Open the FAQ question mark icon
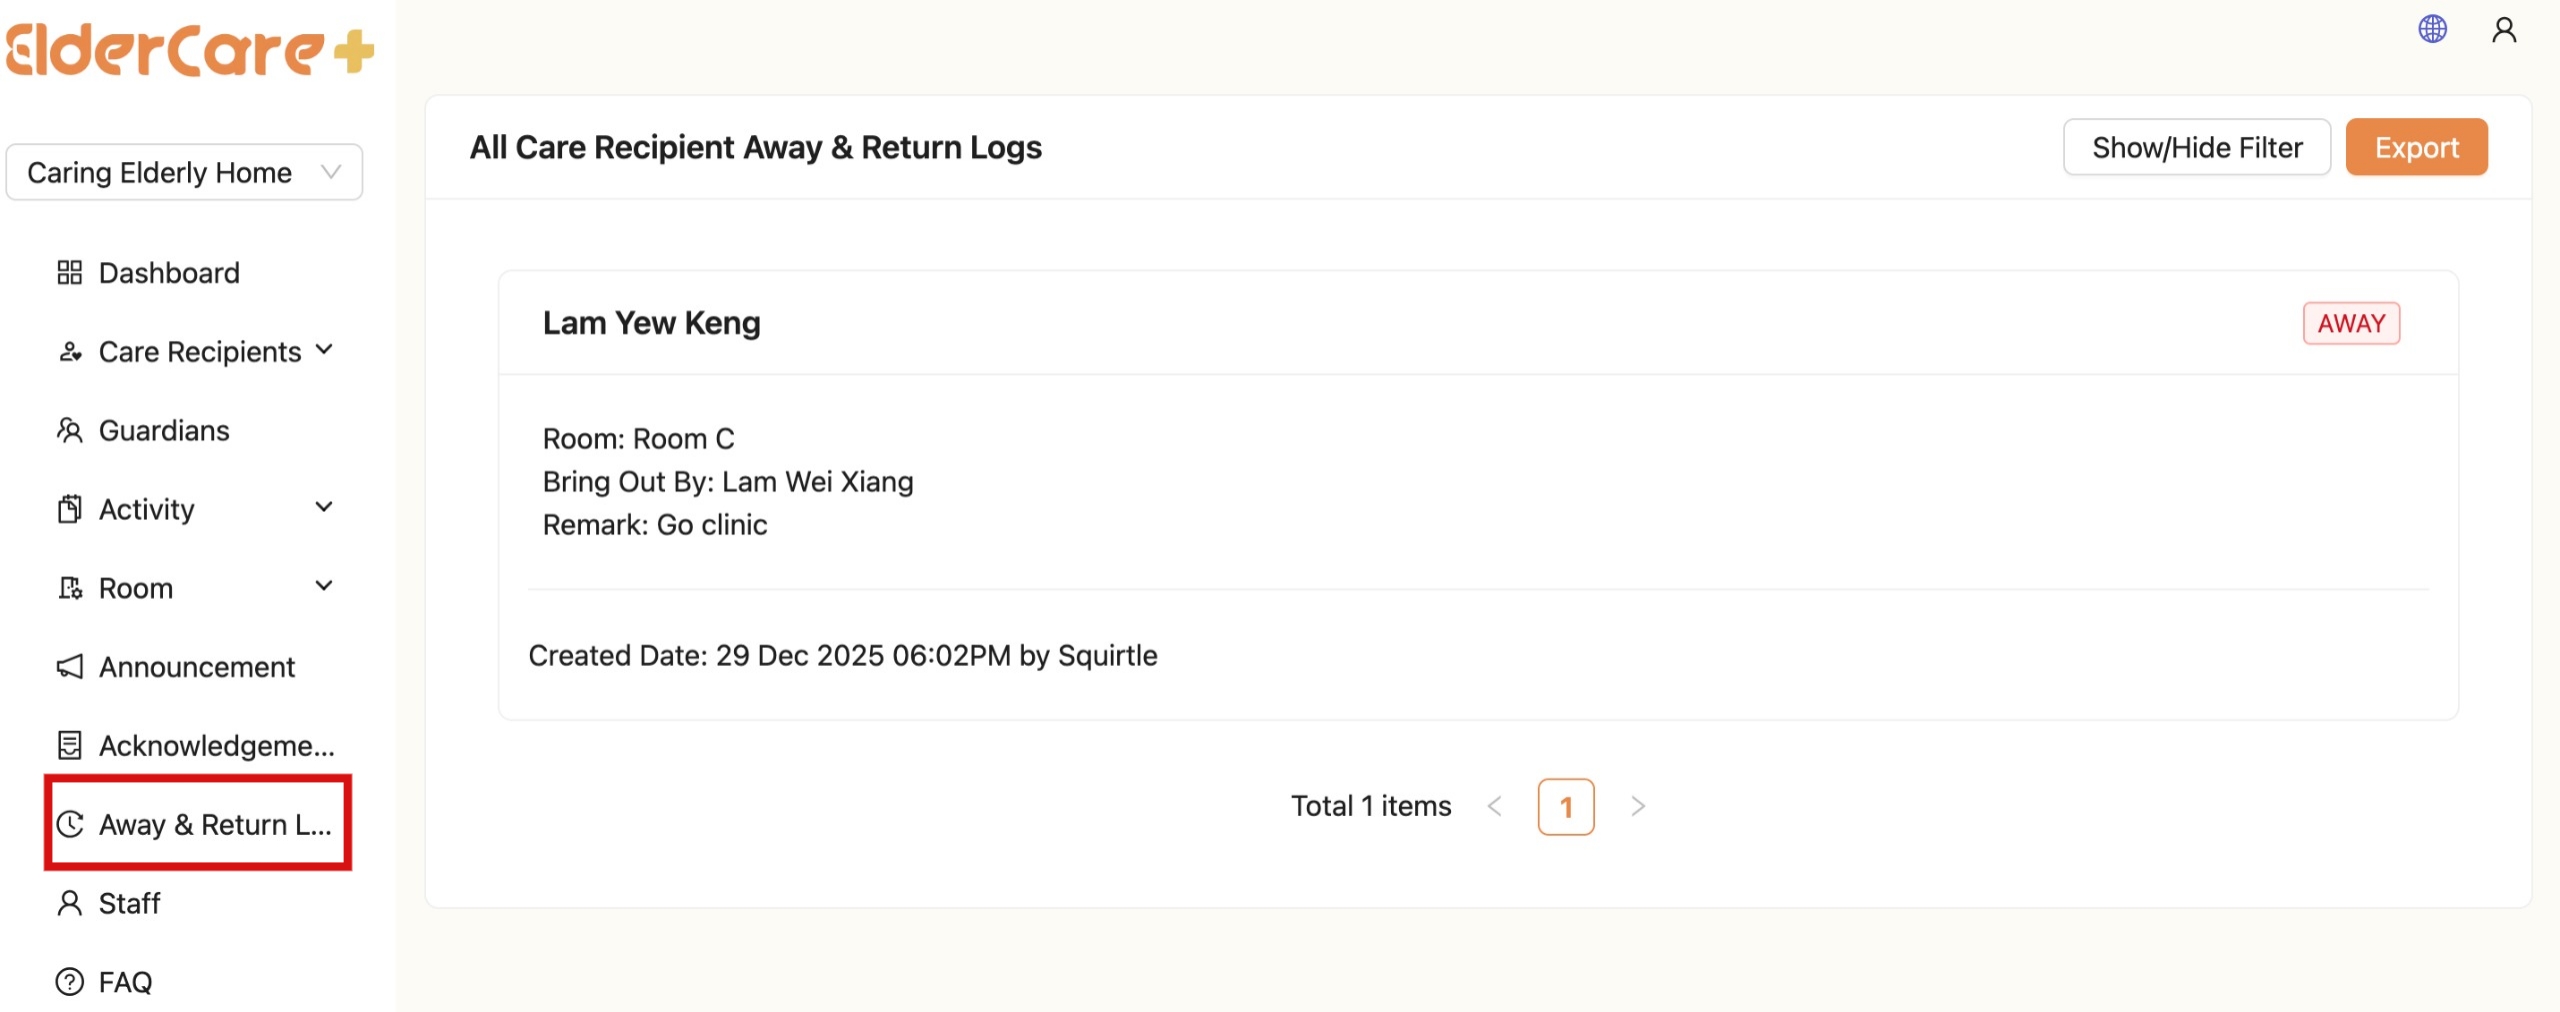 coord(69,981)
